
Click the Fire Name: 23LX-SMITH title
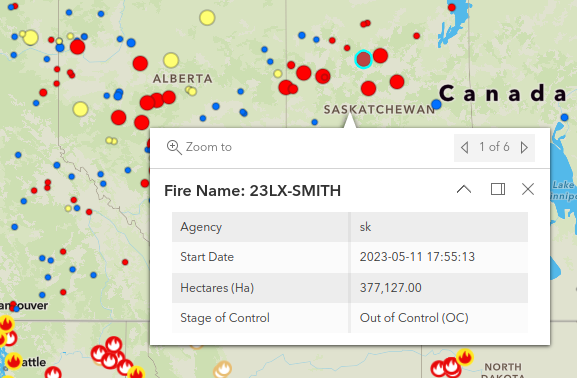[x=252, y=191]
